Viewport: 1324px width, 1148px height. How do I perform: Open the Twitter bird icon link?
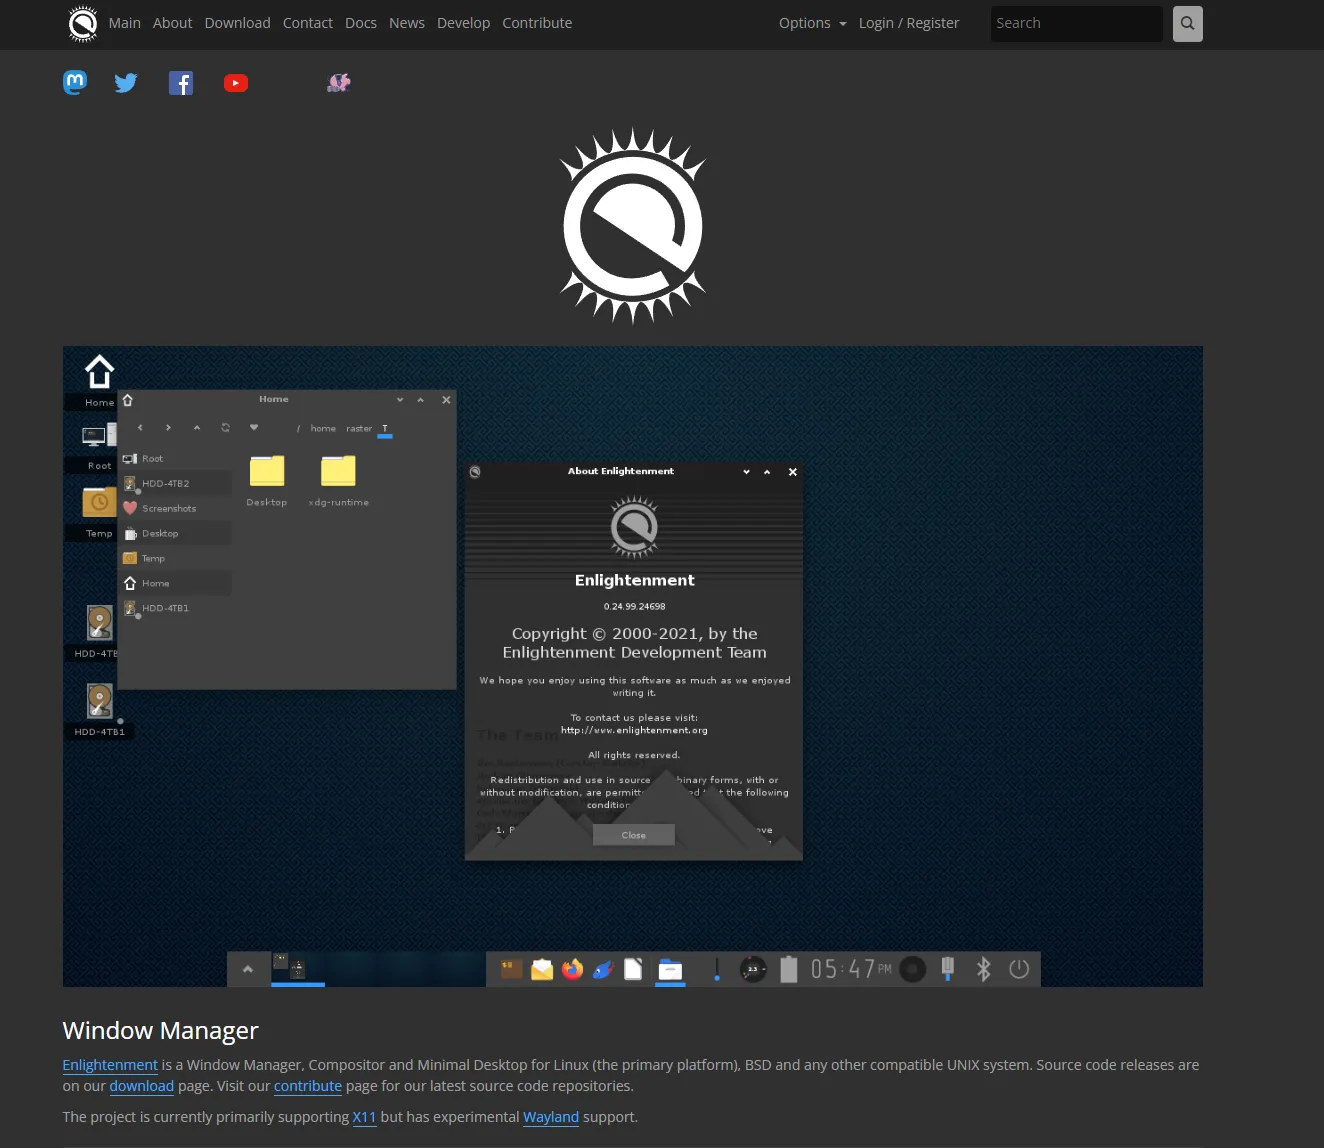(x=126, y=83)
